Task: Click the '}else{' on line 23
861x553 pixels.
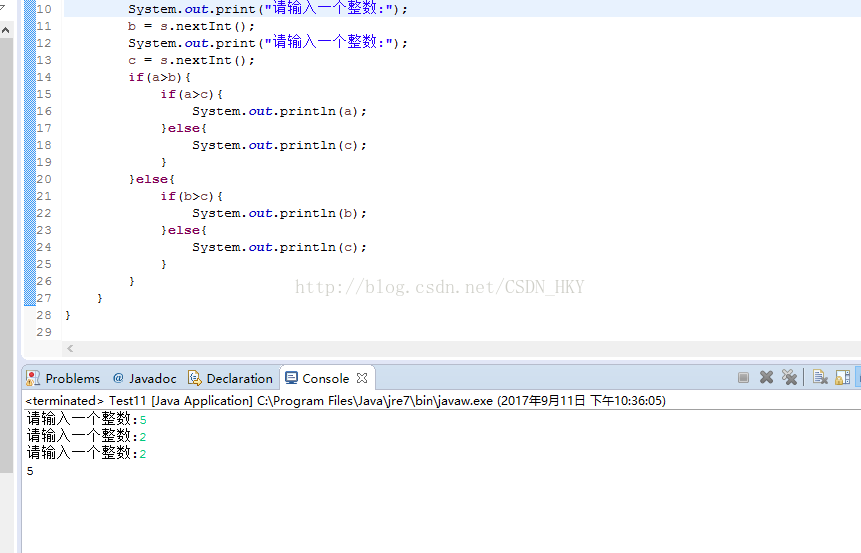Action: pos(183,231)
